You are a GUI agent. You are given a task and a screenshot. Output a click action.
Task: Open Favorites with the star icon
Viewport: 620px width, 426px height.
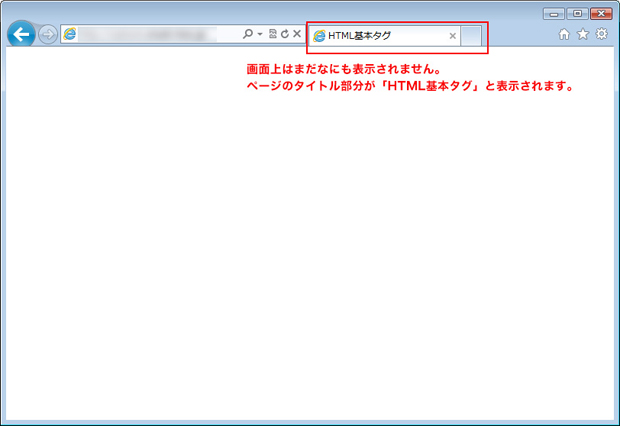pyautogui.click(x=582, y=35)
